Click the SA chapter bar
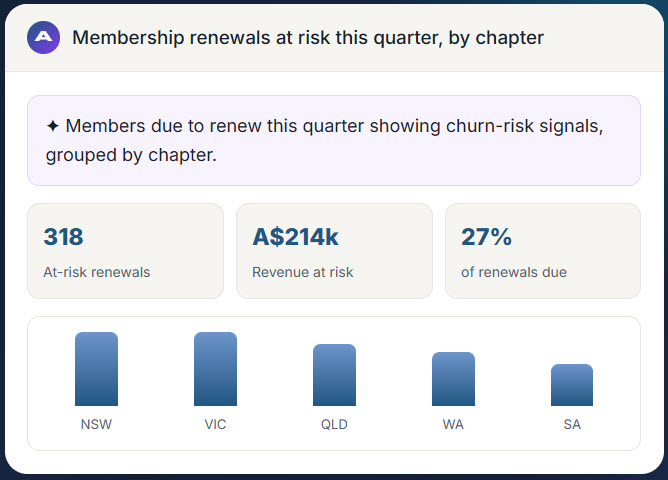This screenshot has width=668, height=480. (x=572, y=385)
